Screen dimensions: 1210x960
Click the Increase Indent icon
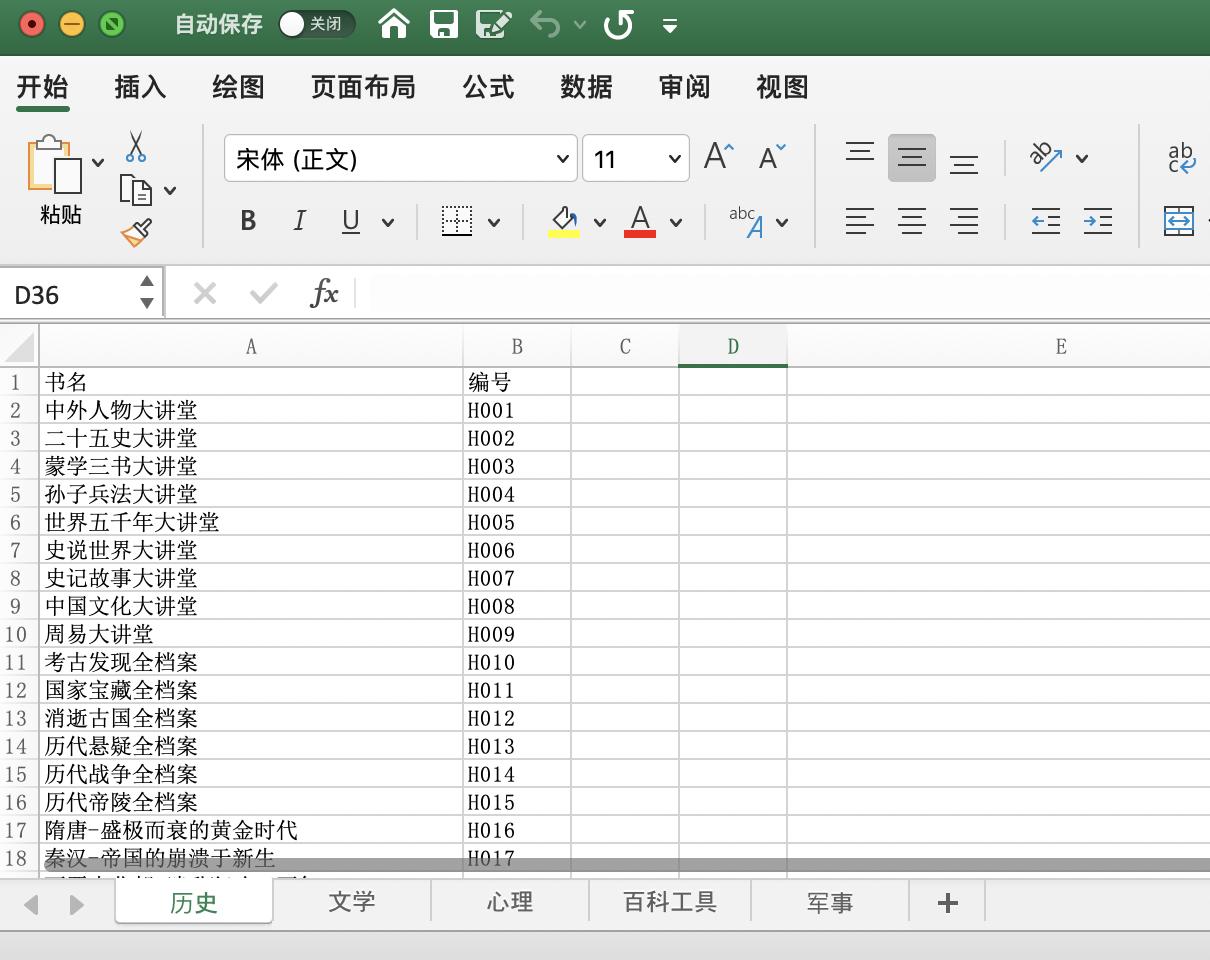tap(1098, 221)
